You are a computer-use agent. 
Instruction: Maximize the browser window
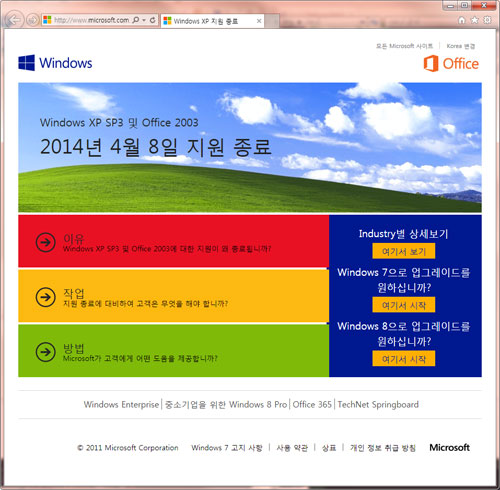464,5
